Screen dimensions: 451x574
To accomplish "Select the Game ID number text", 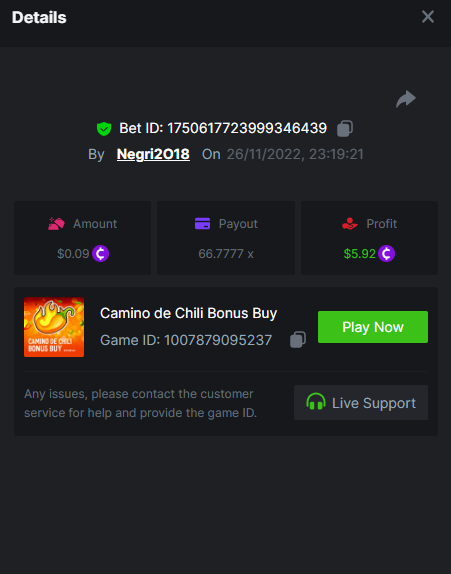I will (x=218, y=340).
